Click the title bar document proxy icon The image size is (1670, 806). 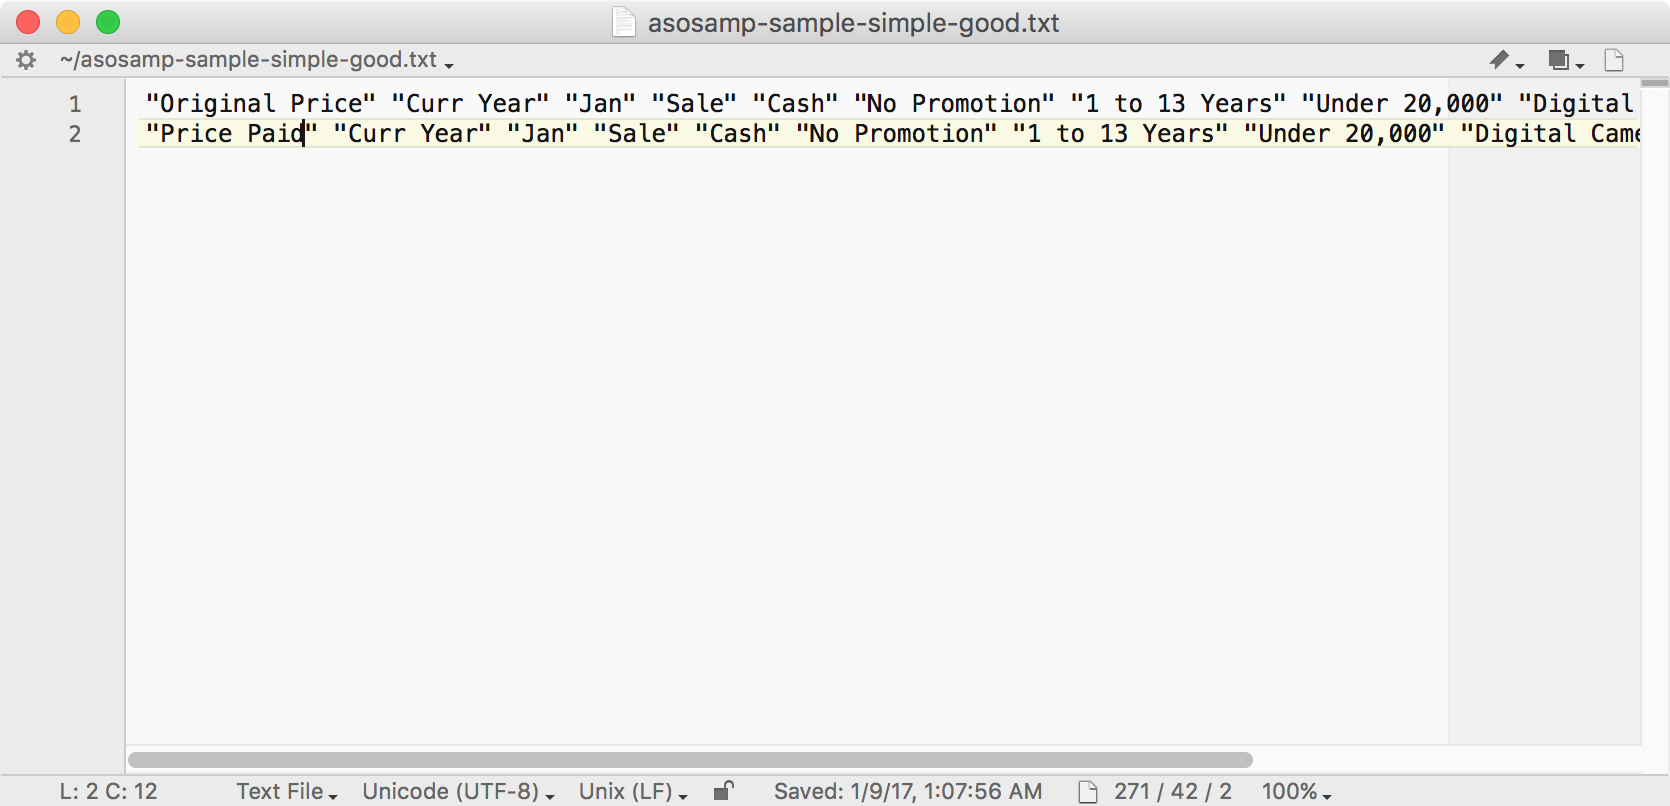(x=623, y=22)
